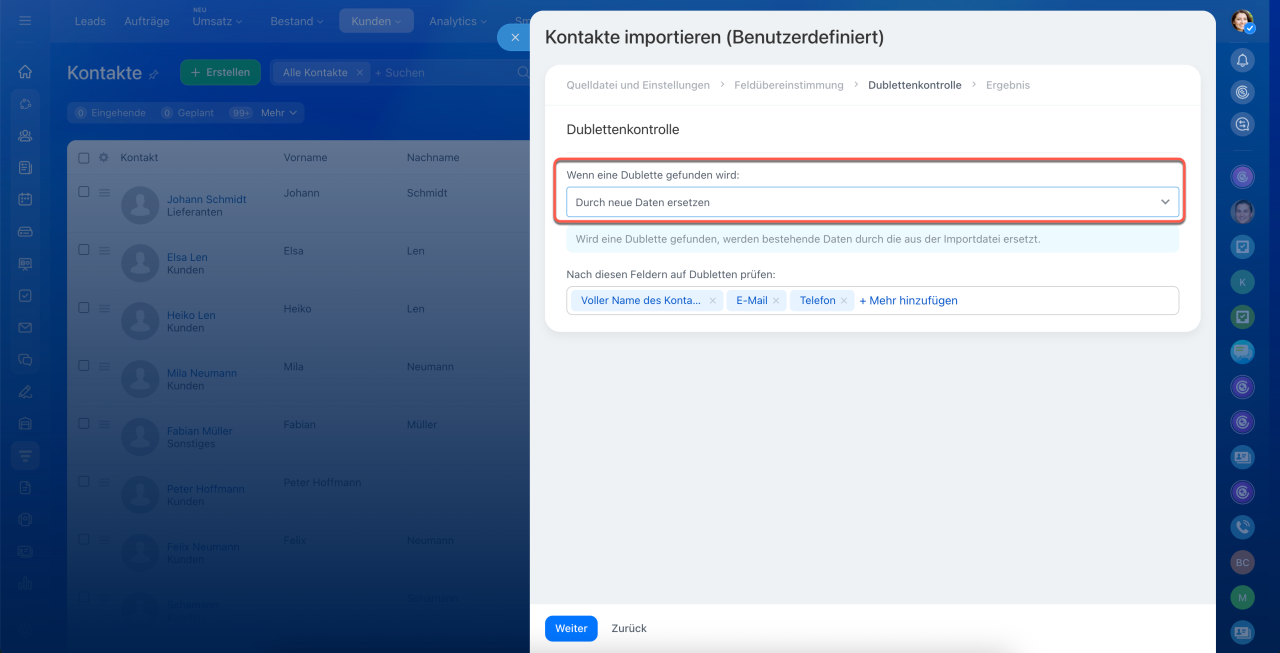Screen dimensions: 1280x653
Task: Select the Johann Schmidt row checkbox
Action: tap(84, 192)
